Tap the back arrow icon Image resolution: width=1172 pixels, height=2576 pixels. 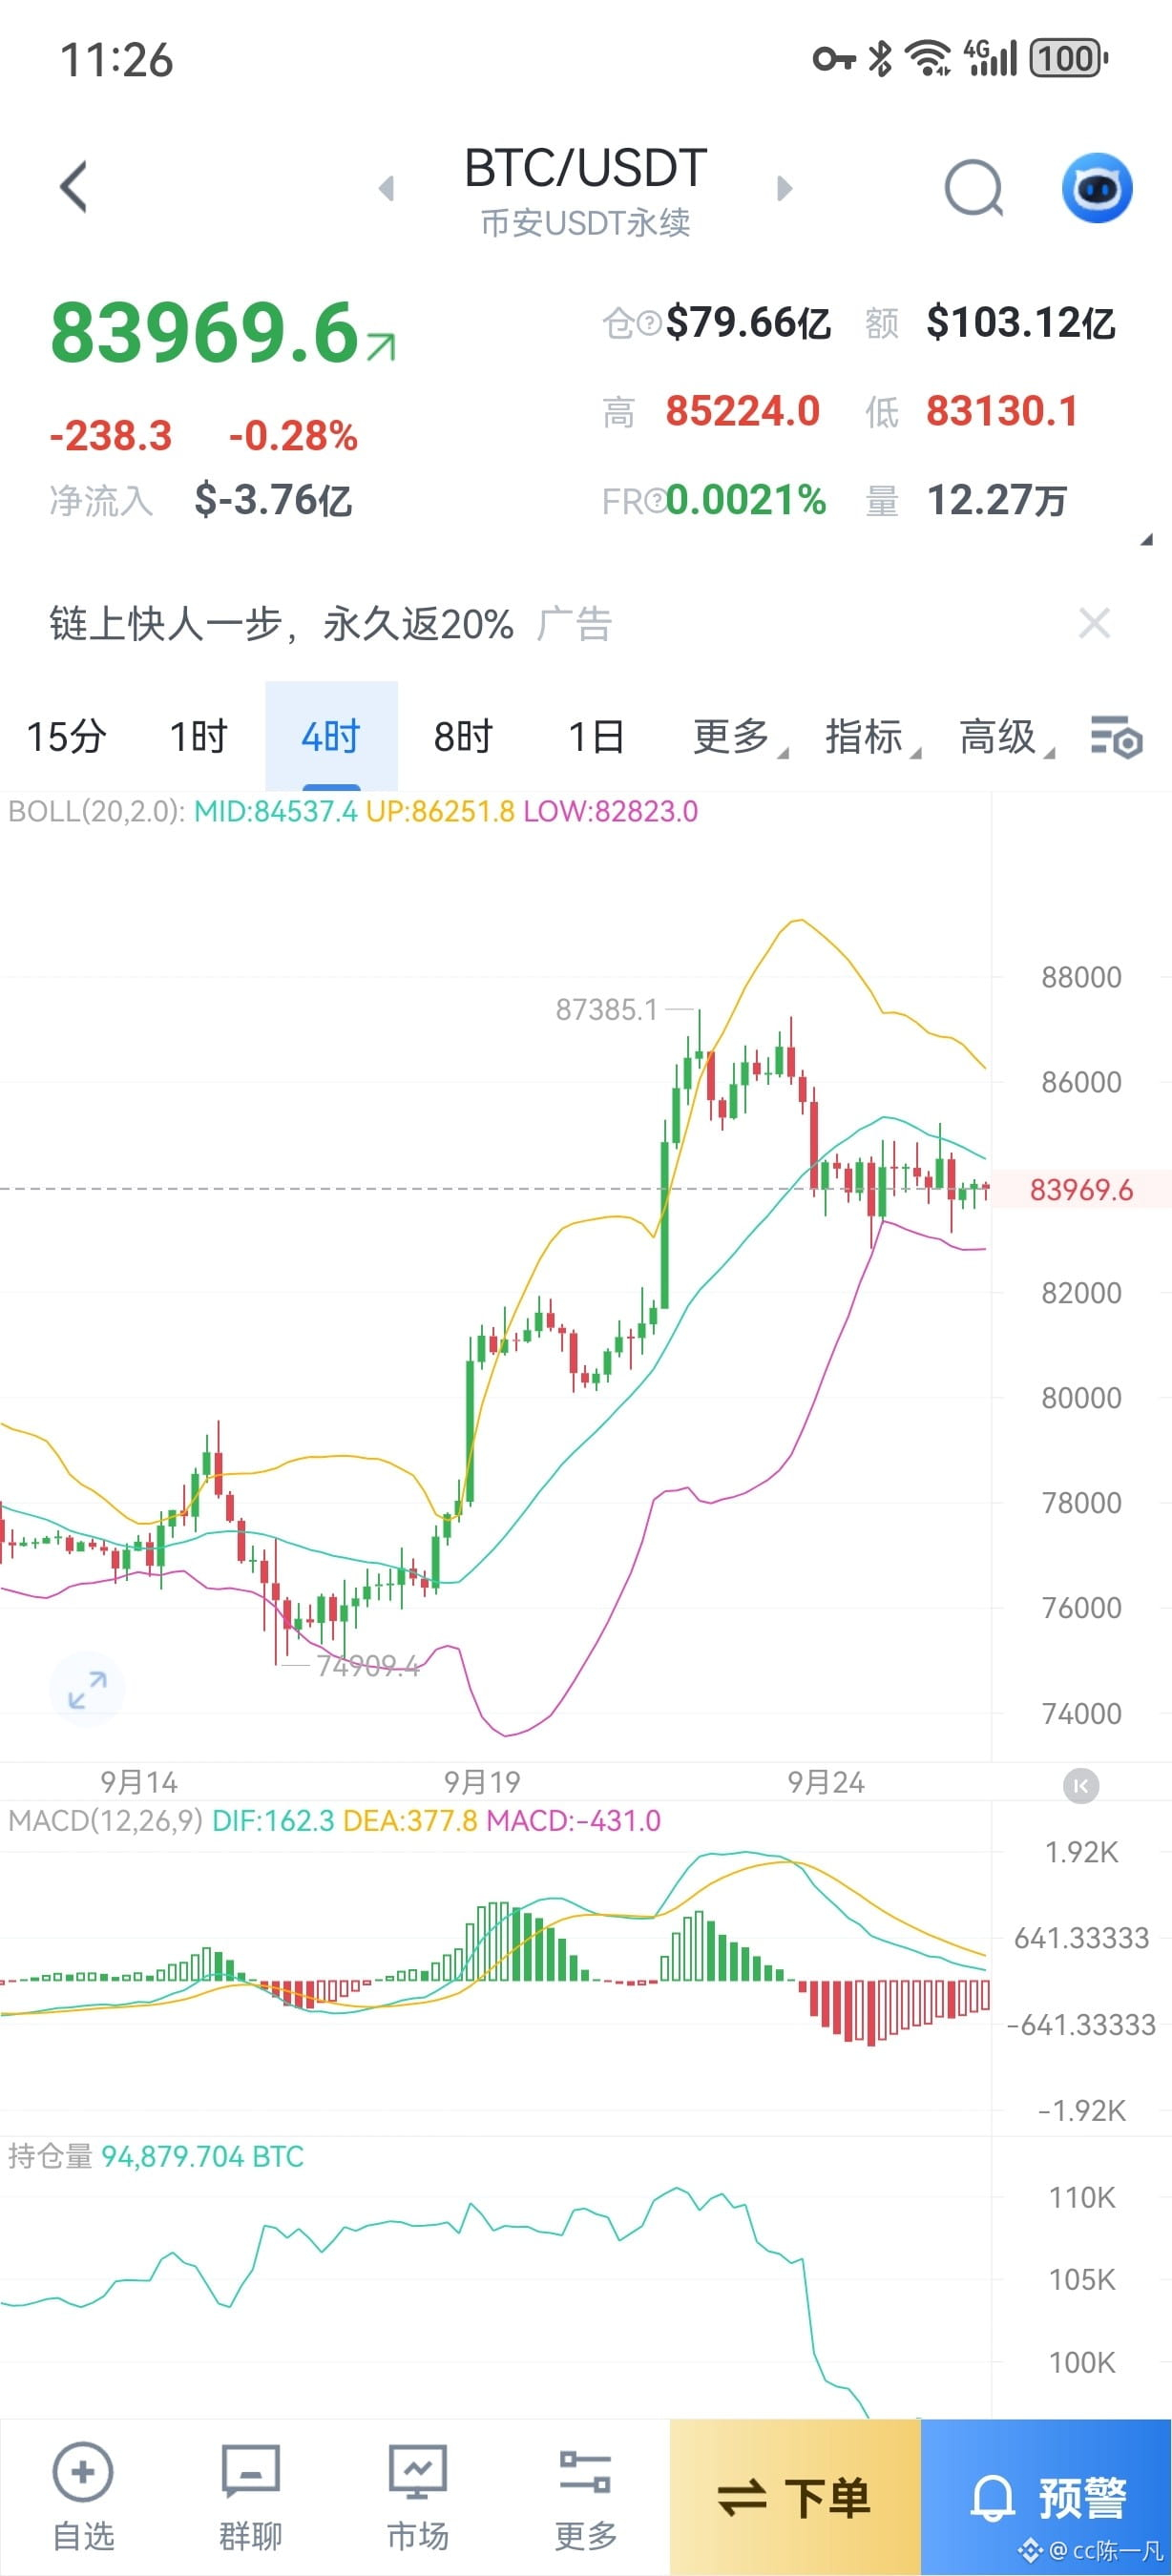[74, 187]
